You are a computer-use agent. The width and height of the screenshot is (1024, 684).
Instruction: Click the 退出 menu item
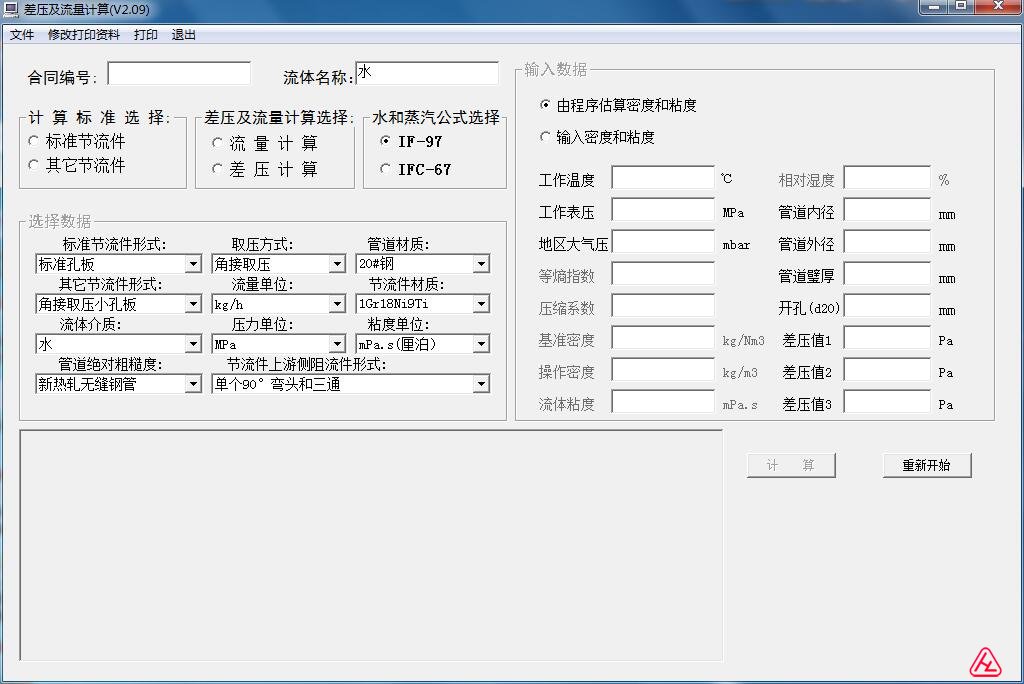tap(184, 35)
